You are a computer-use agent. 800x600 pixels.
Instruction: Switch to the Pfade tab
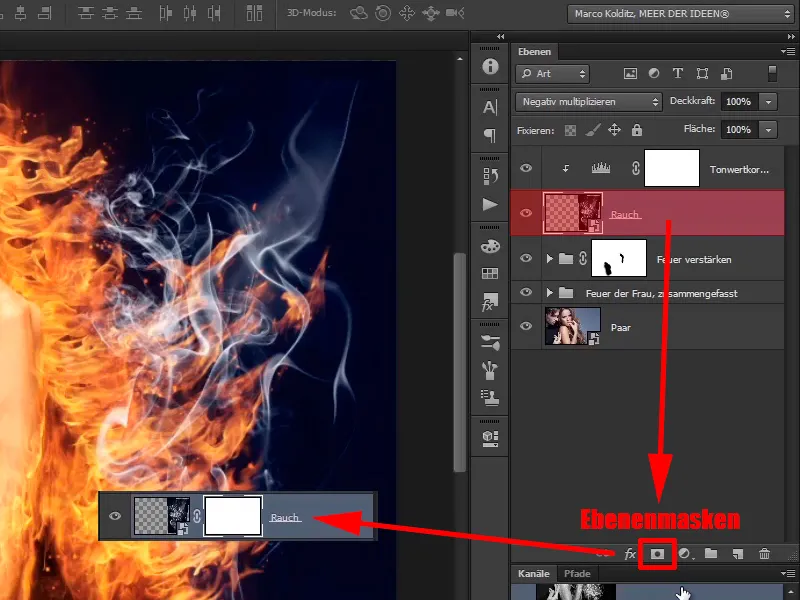click(577, 573)
